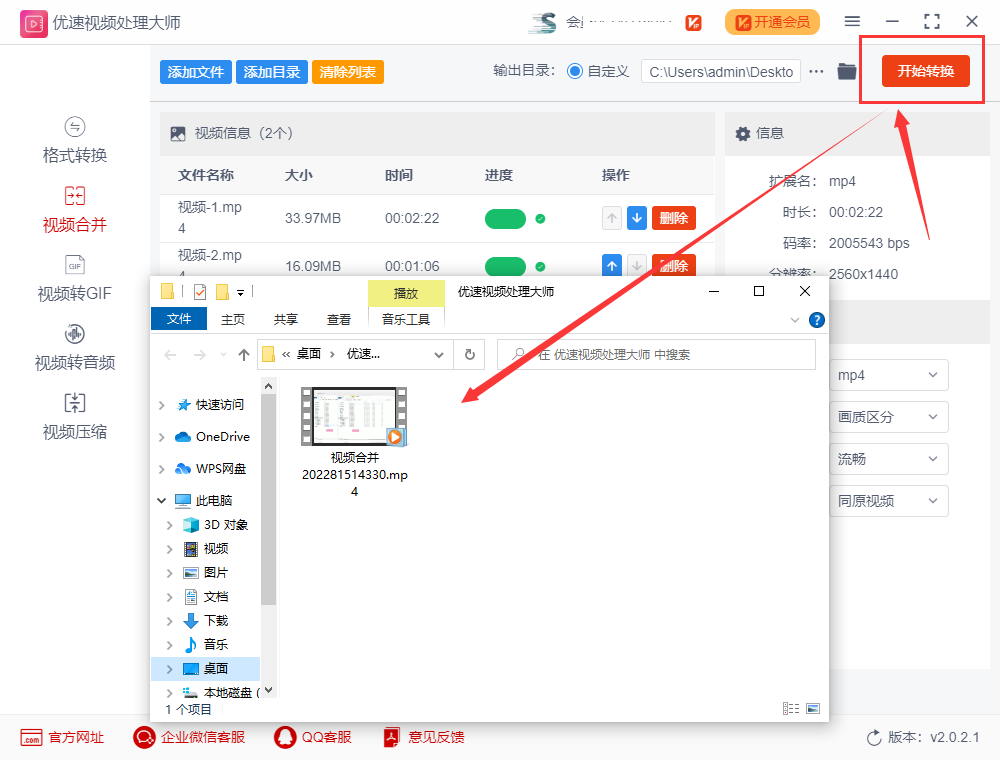This screenshot has width=1000, height=760.
Task: Click the Explorer help question mark icon
Action: click(x=816, y=320)
